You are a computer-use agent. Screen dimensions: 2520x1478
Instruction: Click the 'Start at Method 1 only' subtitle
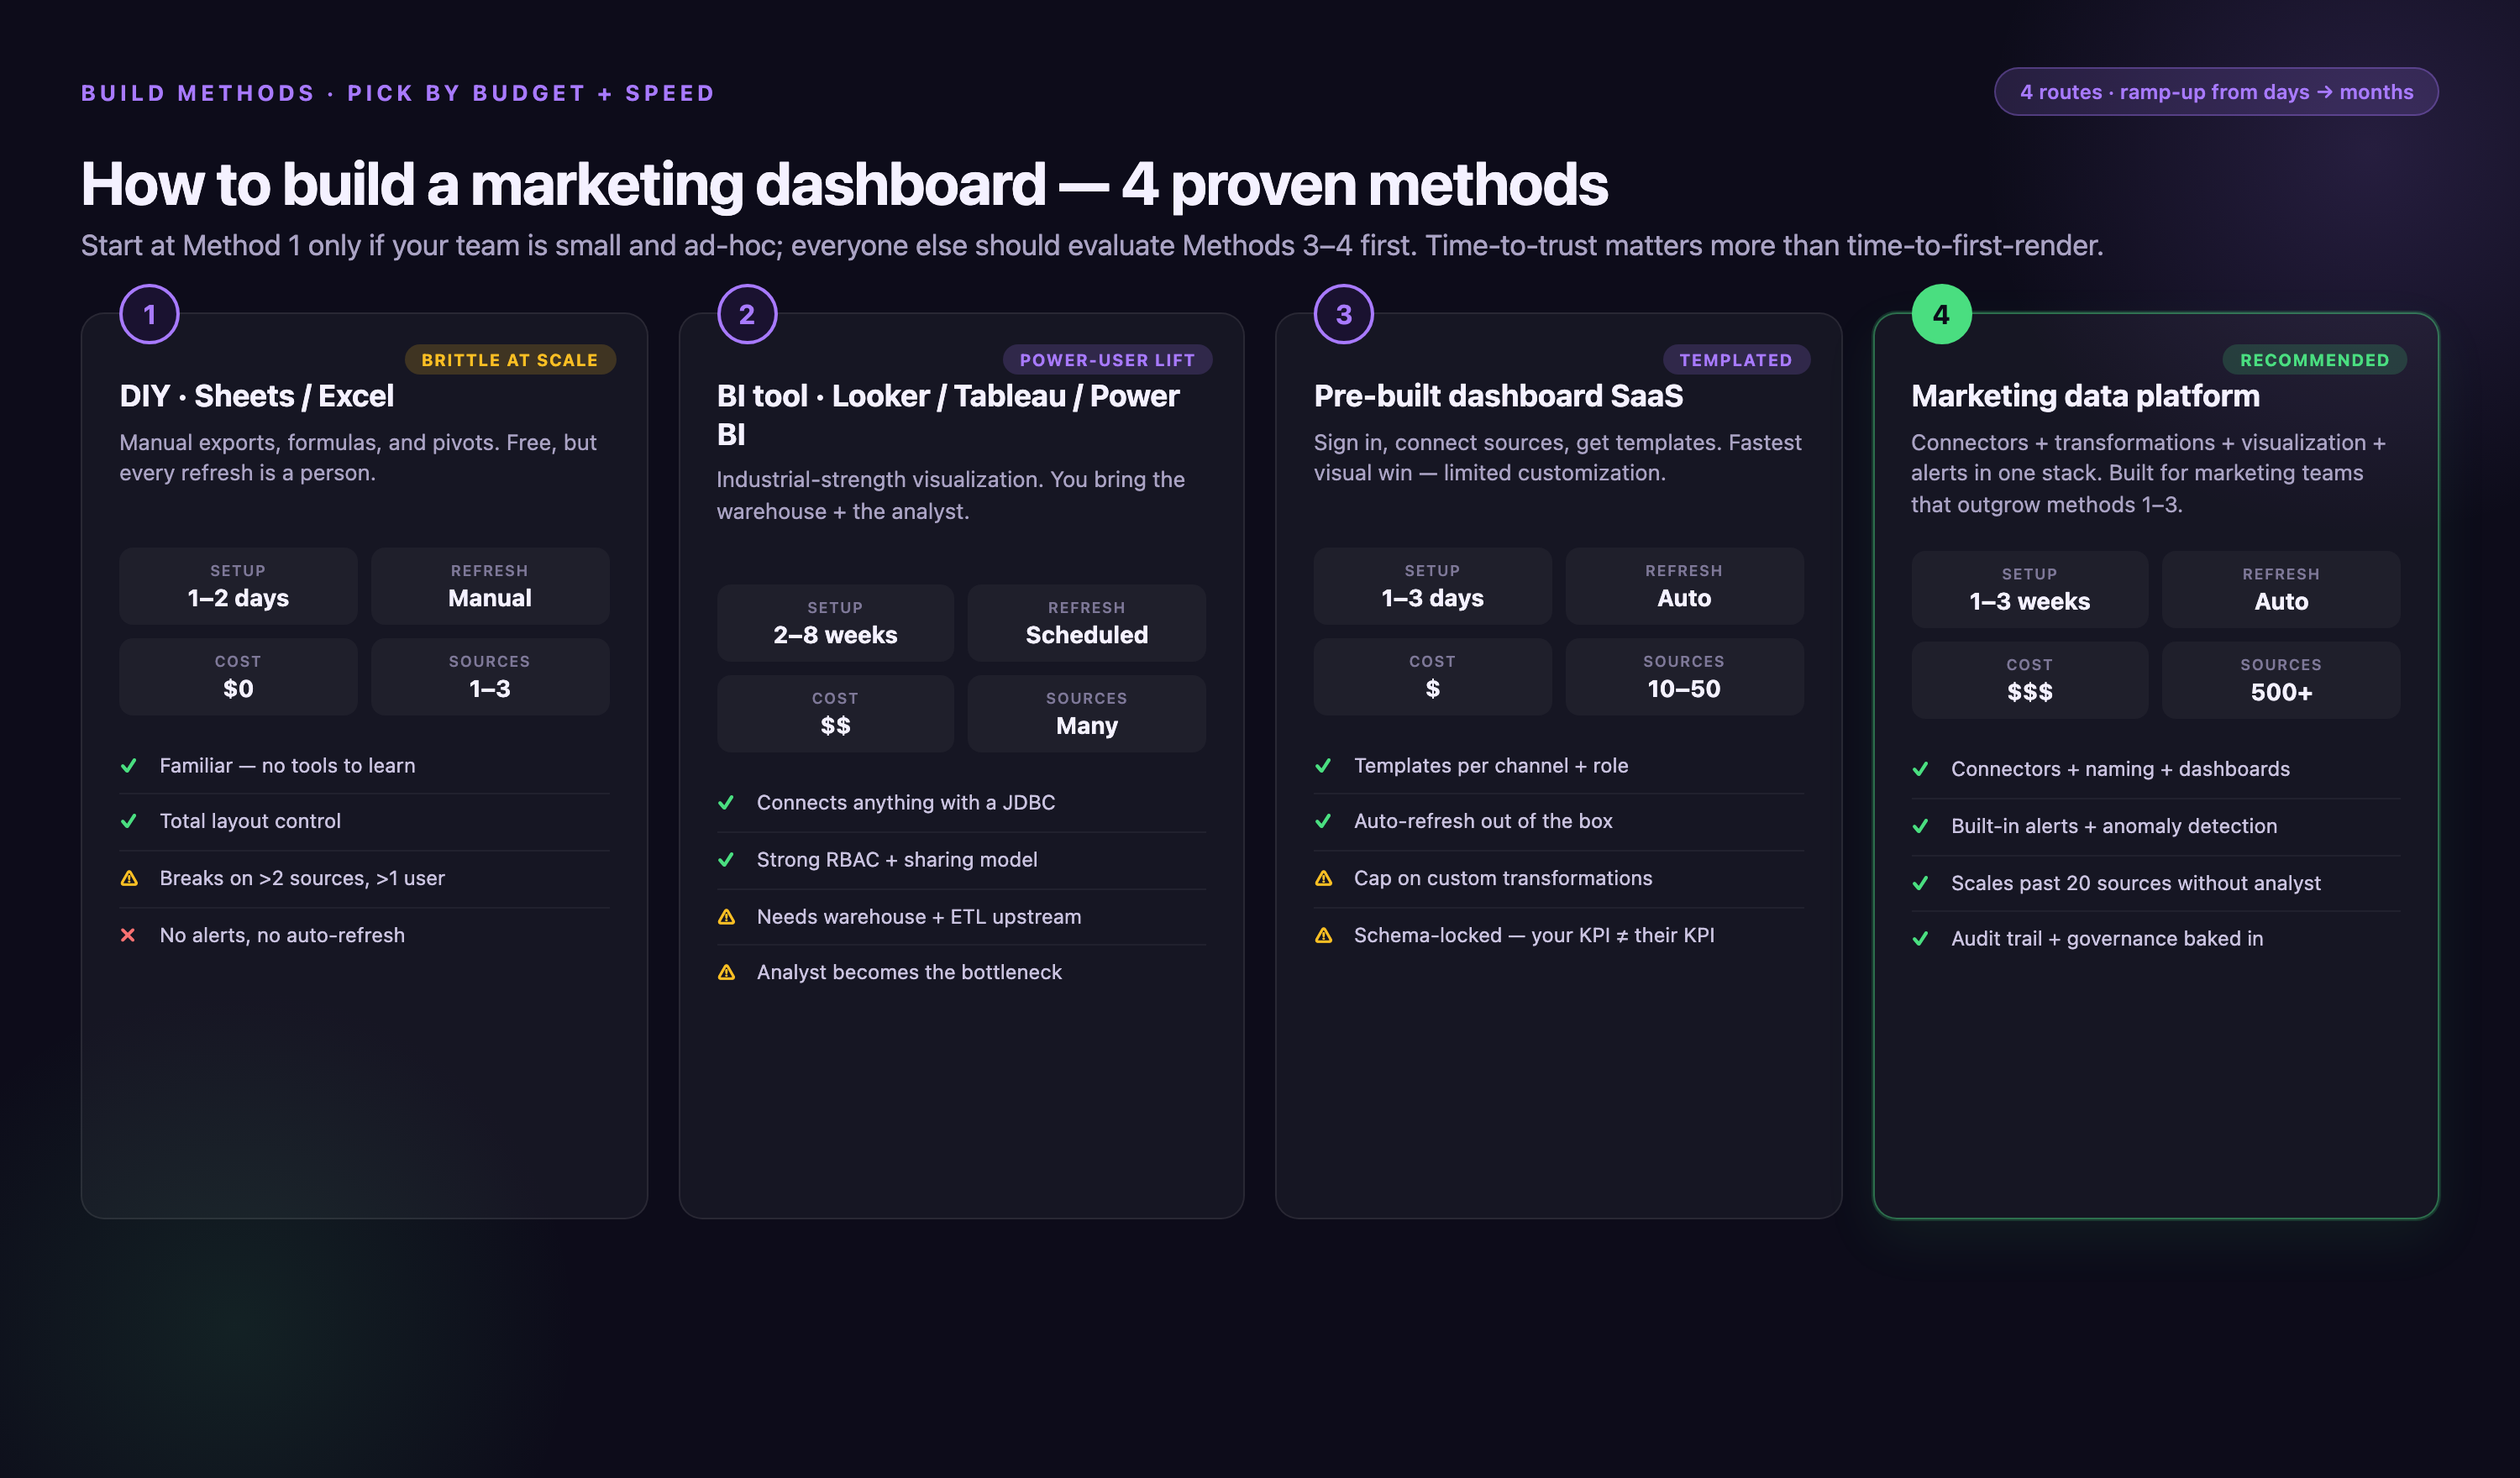click(1092, 246)
